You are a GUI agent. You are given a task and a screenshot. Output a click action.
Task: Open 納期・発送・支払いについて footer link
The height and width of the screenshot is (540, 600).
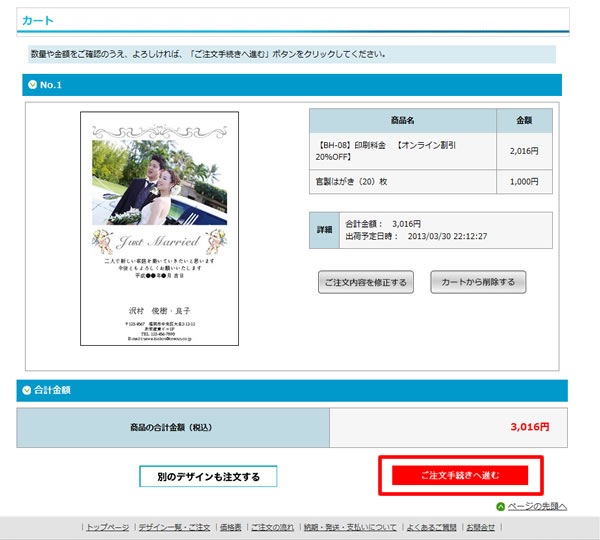(x=350, y=527)
